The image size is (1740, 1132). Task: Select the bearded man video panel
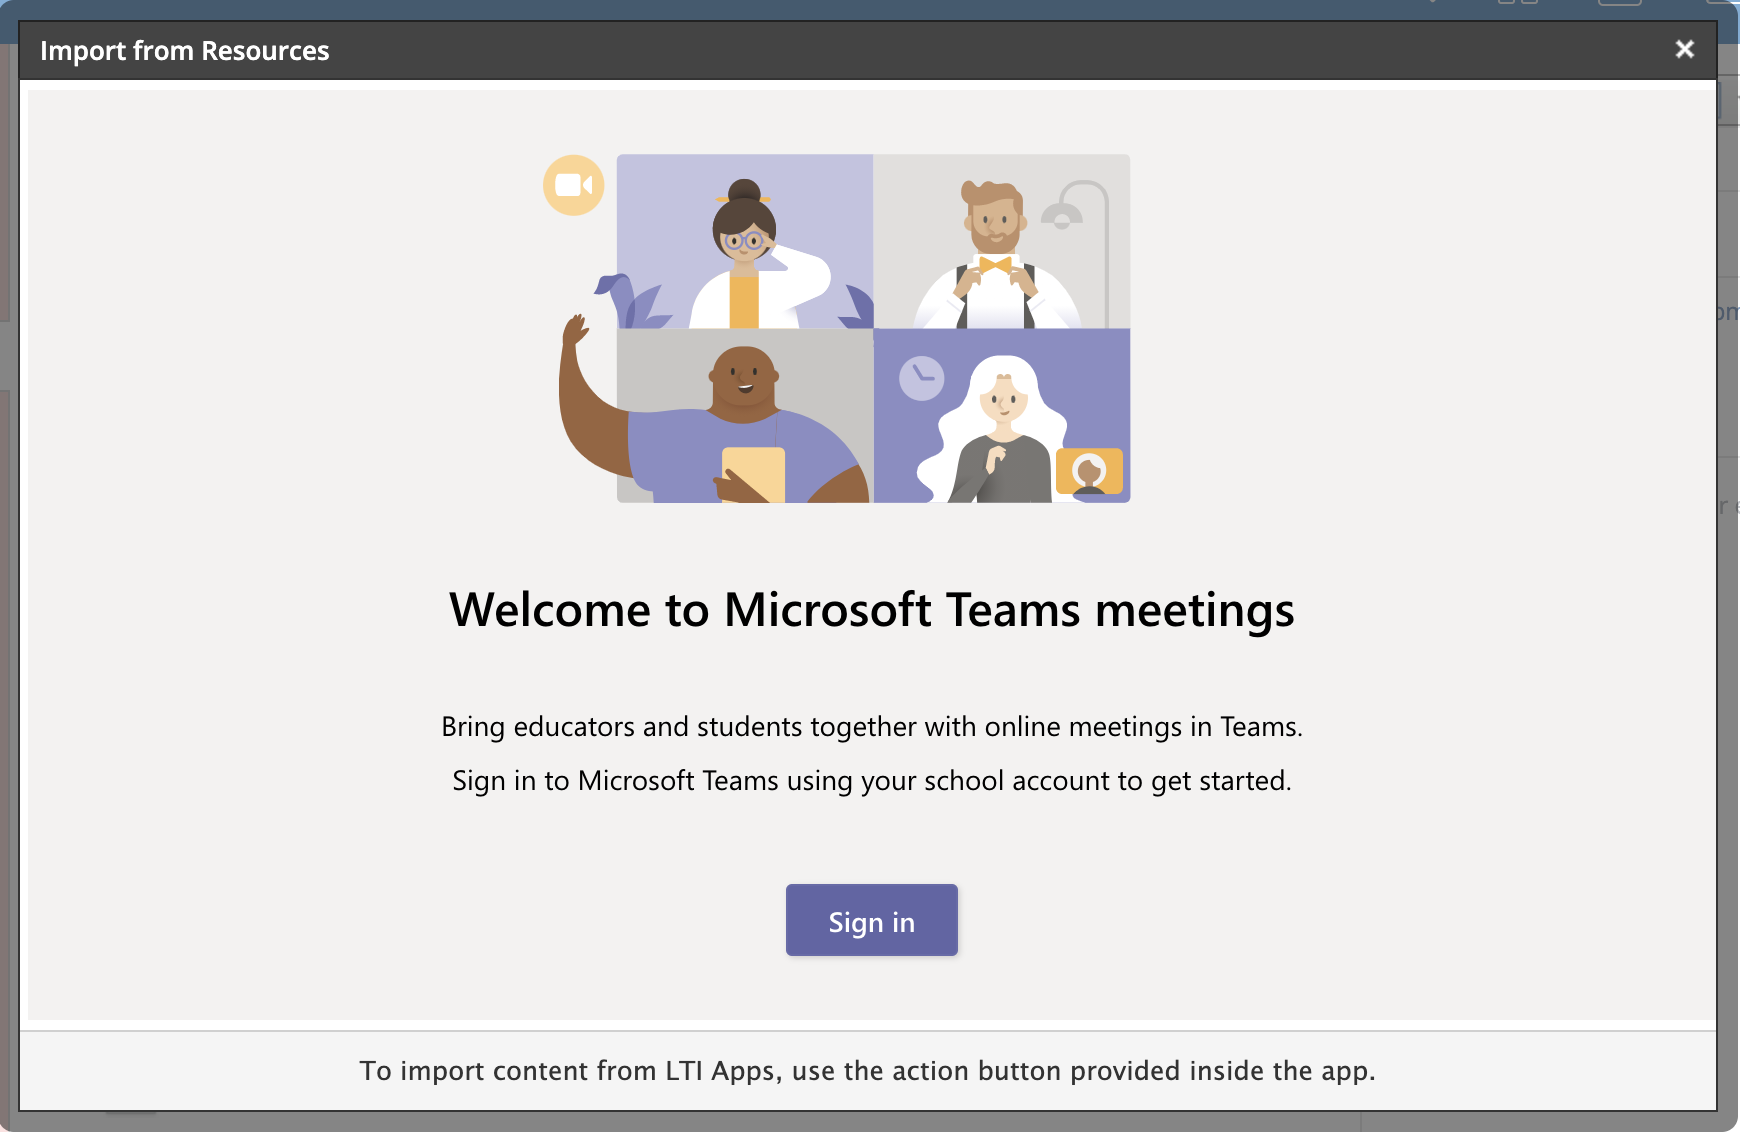coord(1001,241)
